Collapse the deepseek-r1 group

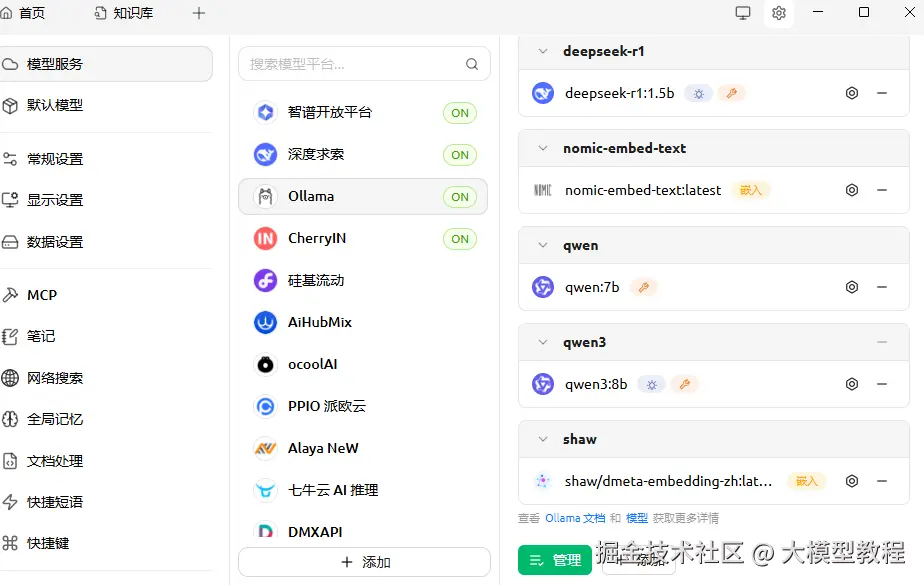click(x=543, y=51)
